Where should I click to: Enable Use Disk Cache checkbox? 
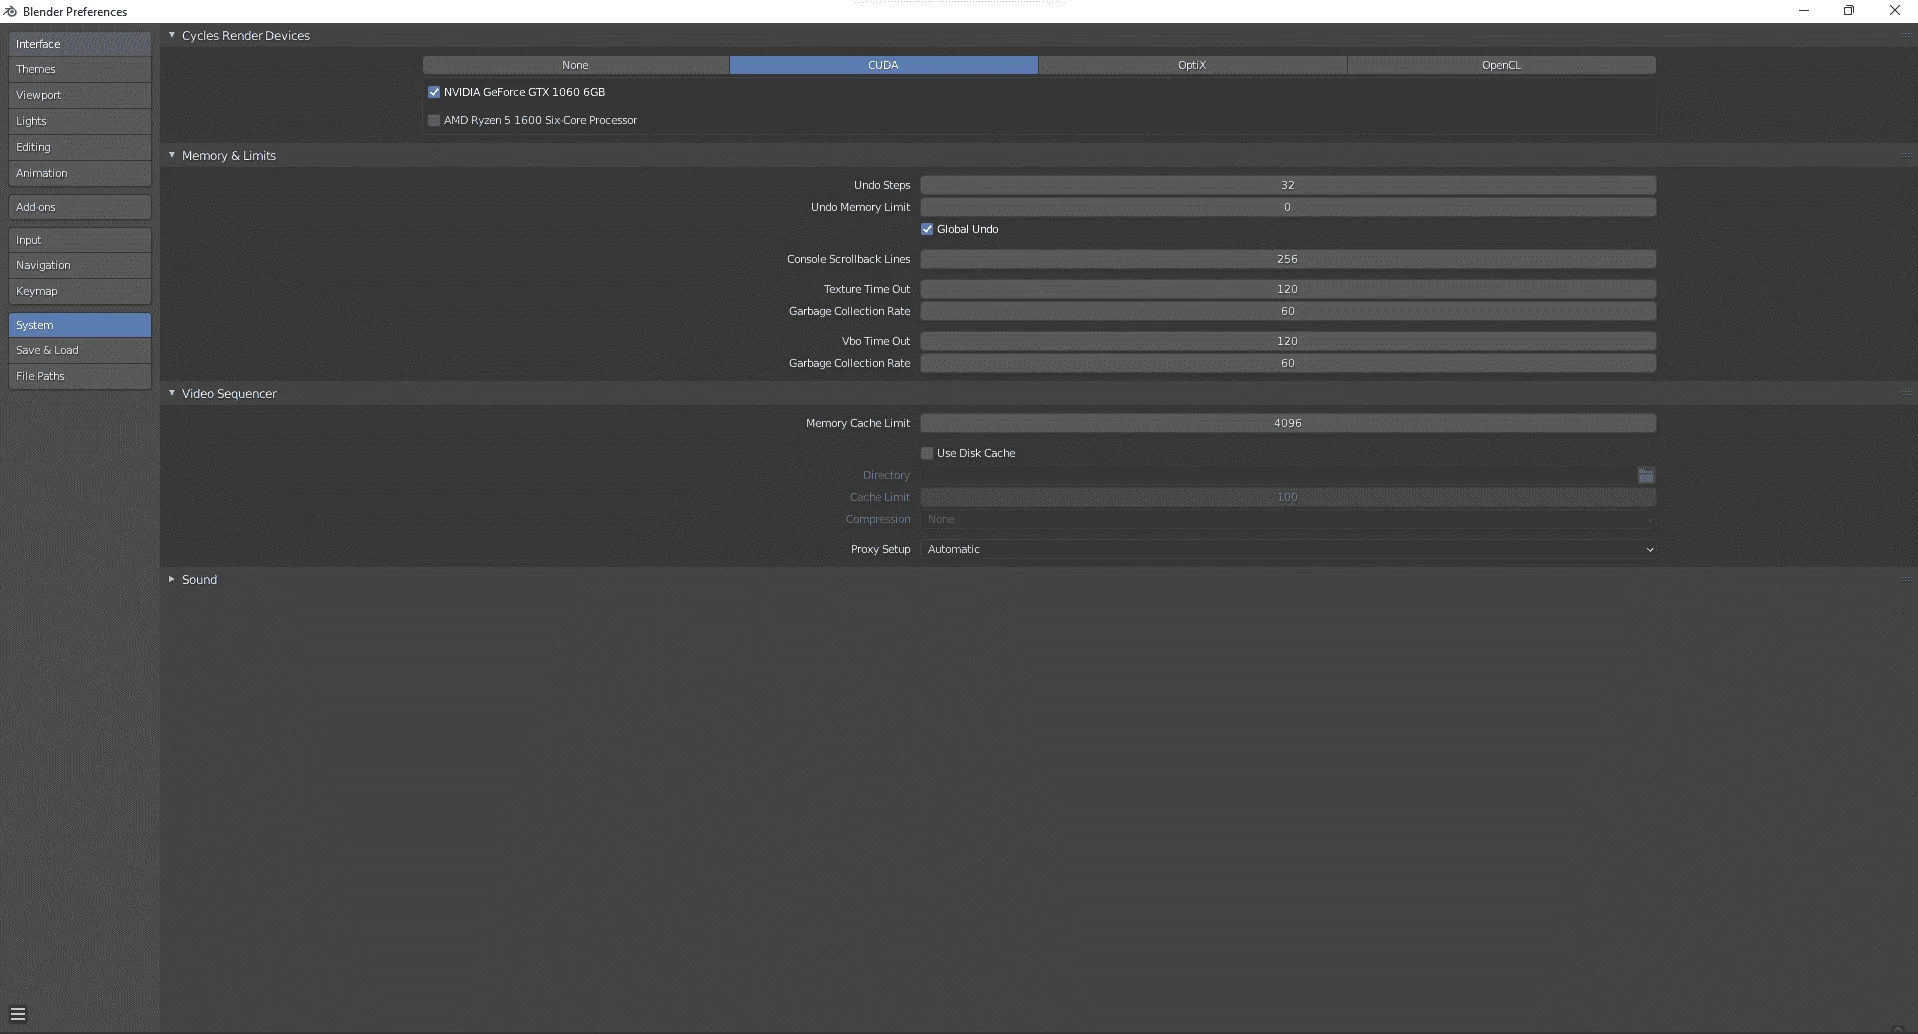927,453
